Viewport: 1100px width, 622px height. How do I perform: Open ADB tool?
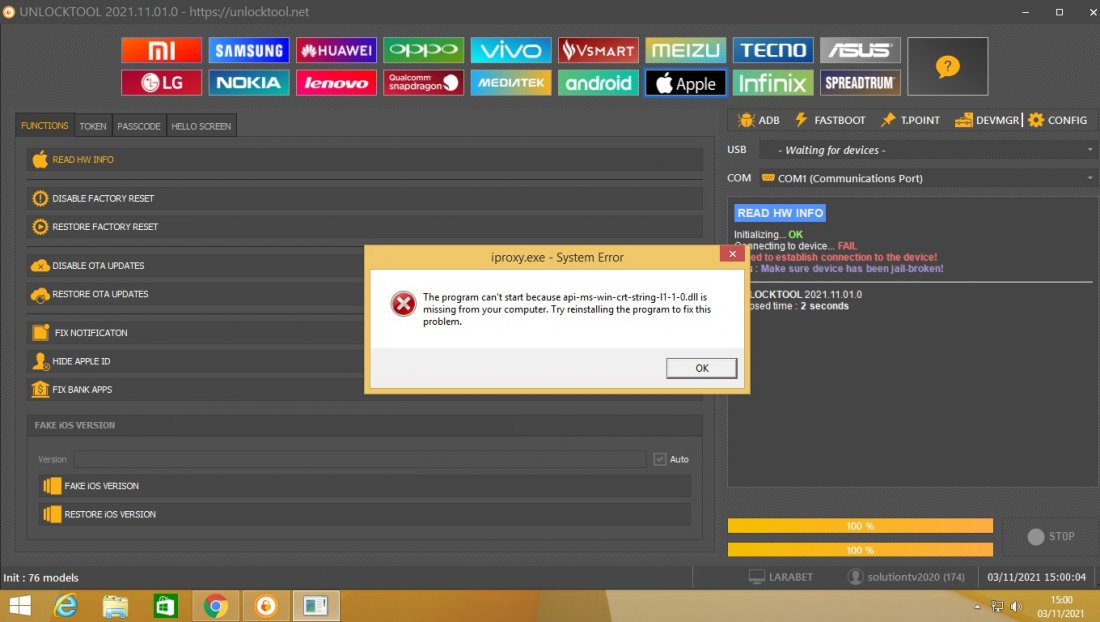click(758, 120)
